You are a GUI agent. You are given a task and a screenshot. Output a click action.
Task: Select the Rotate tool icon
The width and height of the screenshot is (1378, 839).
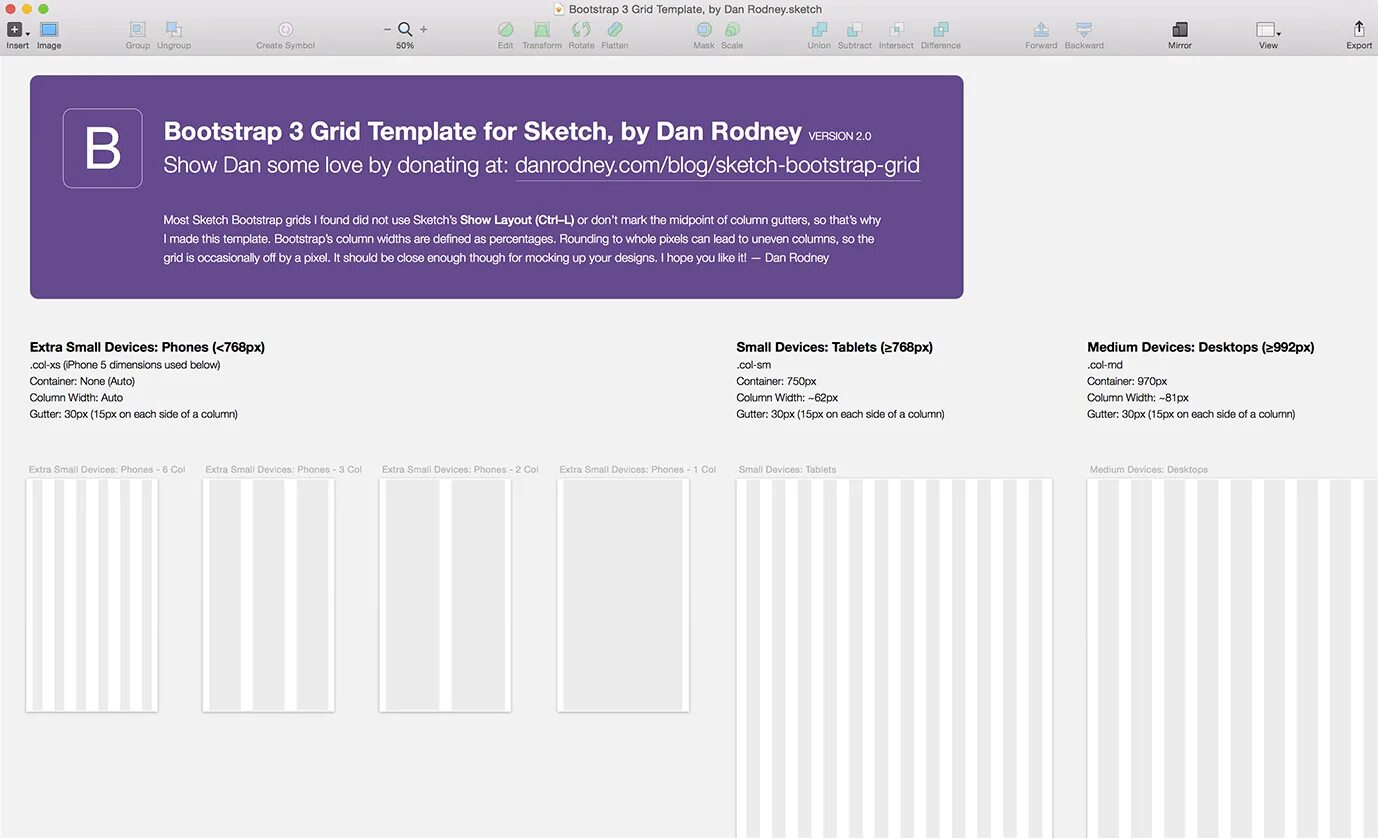point(581,30)
